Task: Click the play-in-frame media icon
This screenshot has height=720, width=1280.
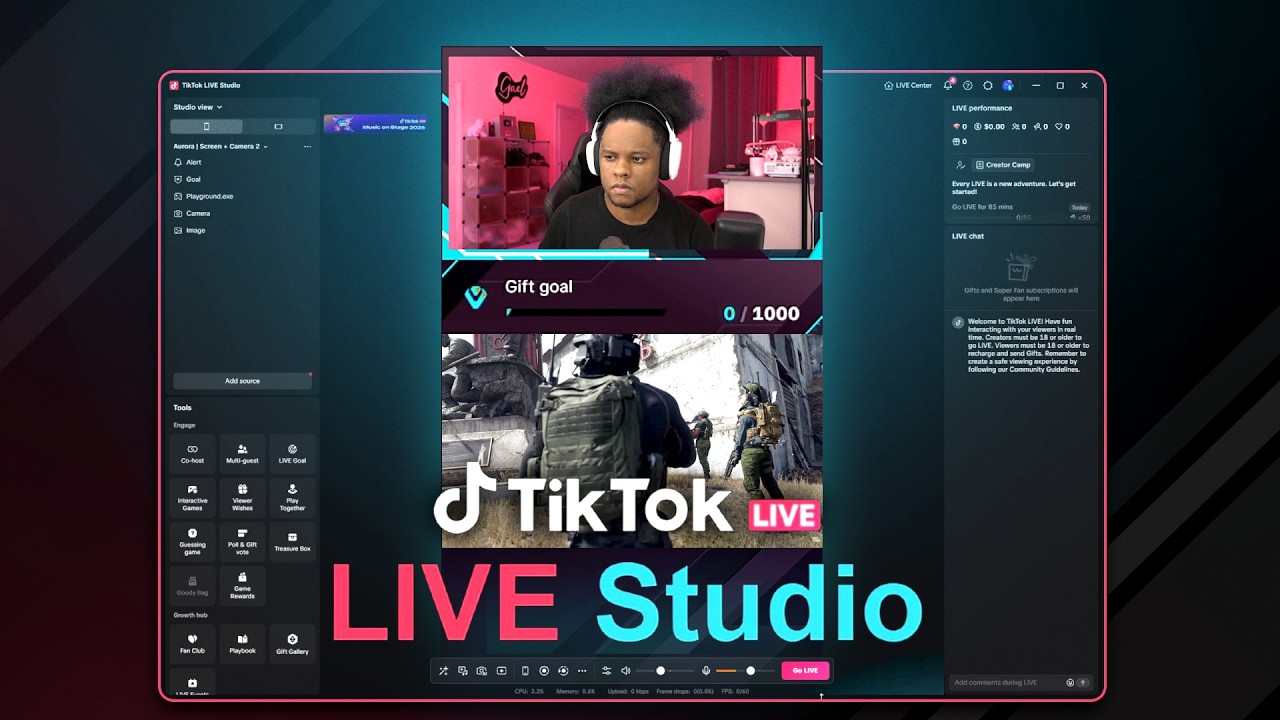Action: [x=502, y=671]
